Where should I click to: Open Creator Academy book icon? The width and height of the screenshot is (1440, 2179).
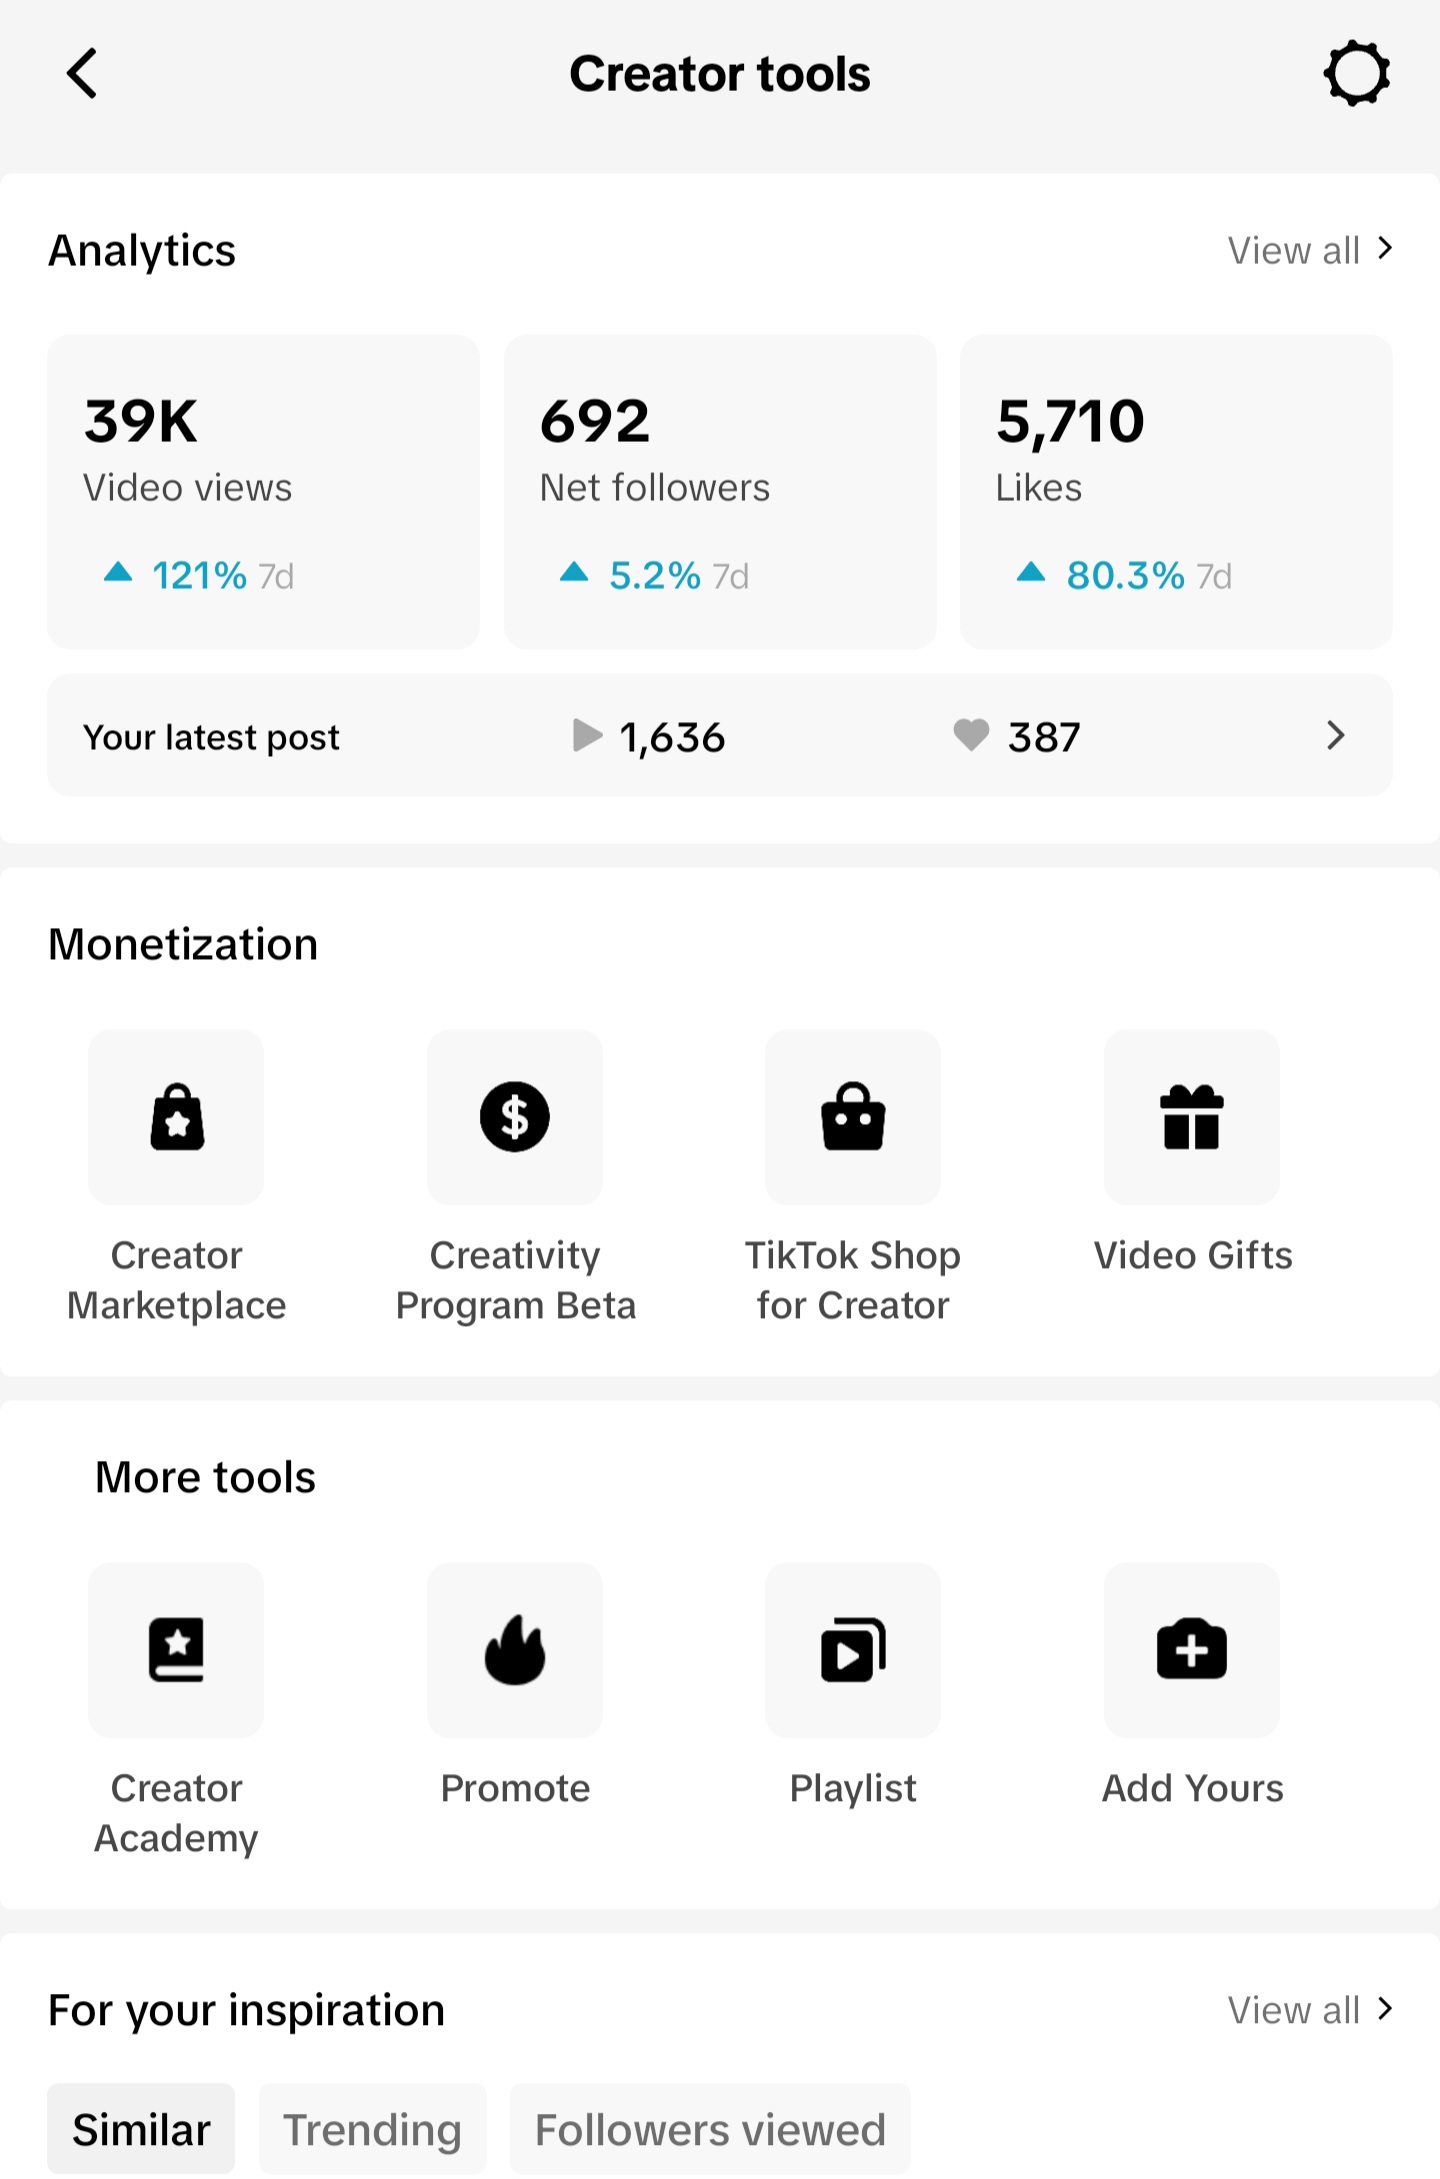coord(176,1650)
